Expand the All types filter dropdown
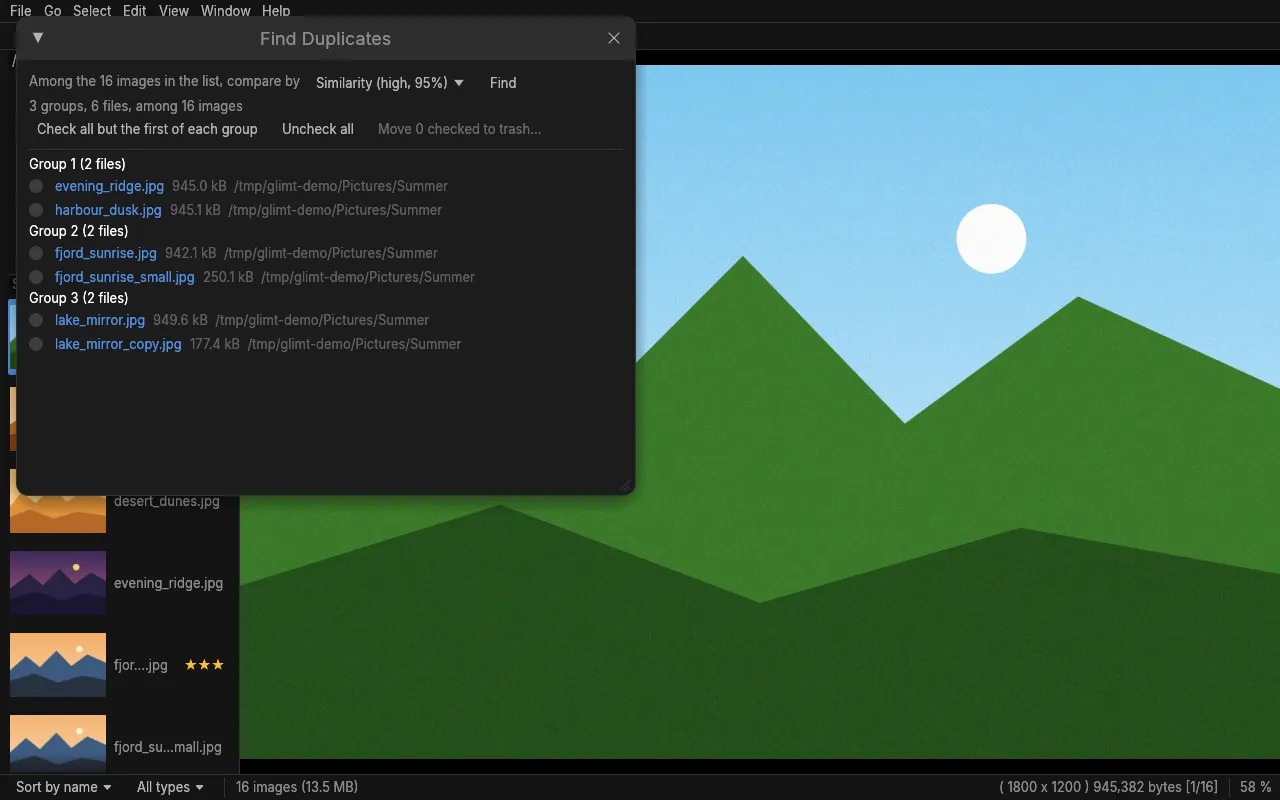1280x800 pixels. 170,787
